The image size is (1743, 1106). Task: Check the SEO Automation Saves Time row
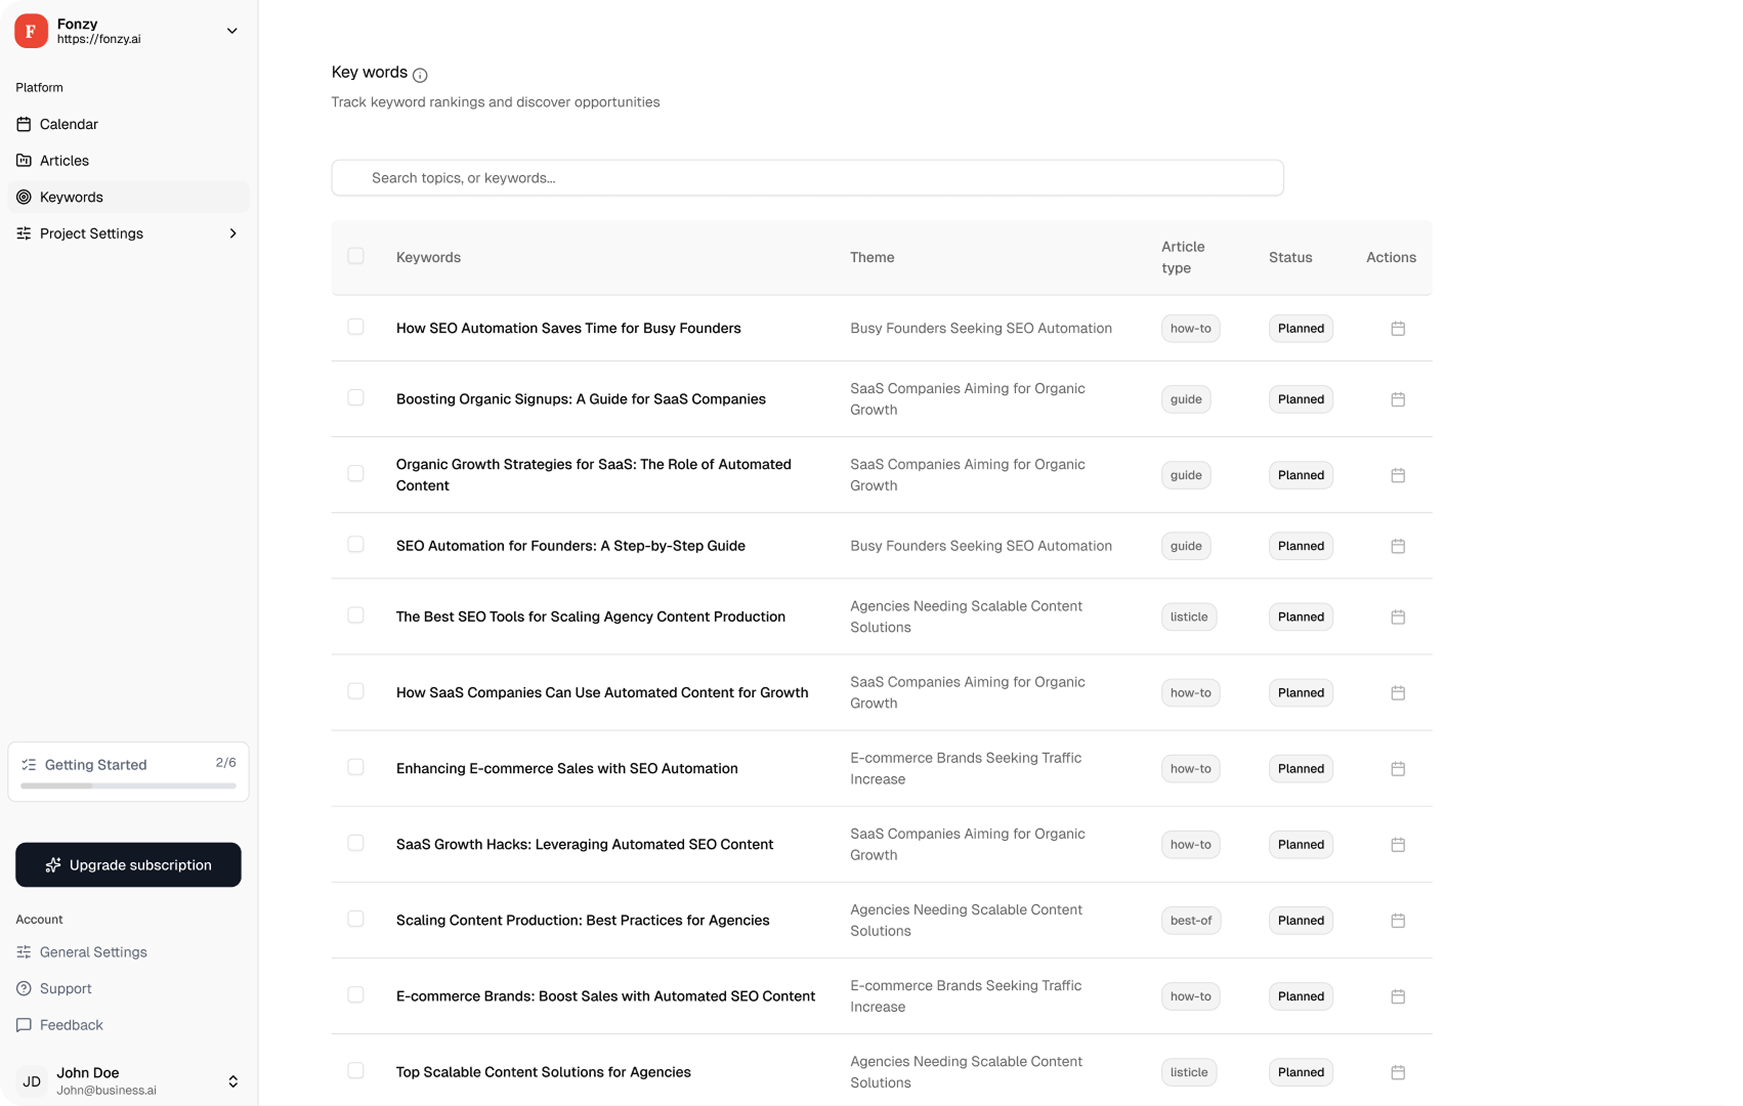[356, 326]
